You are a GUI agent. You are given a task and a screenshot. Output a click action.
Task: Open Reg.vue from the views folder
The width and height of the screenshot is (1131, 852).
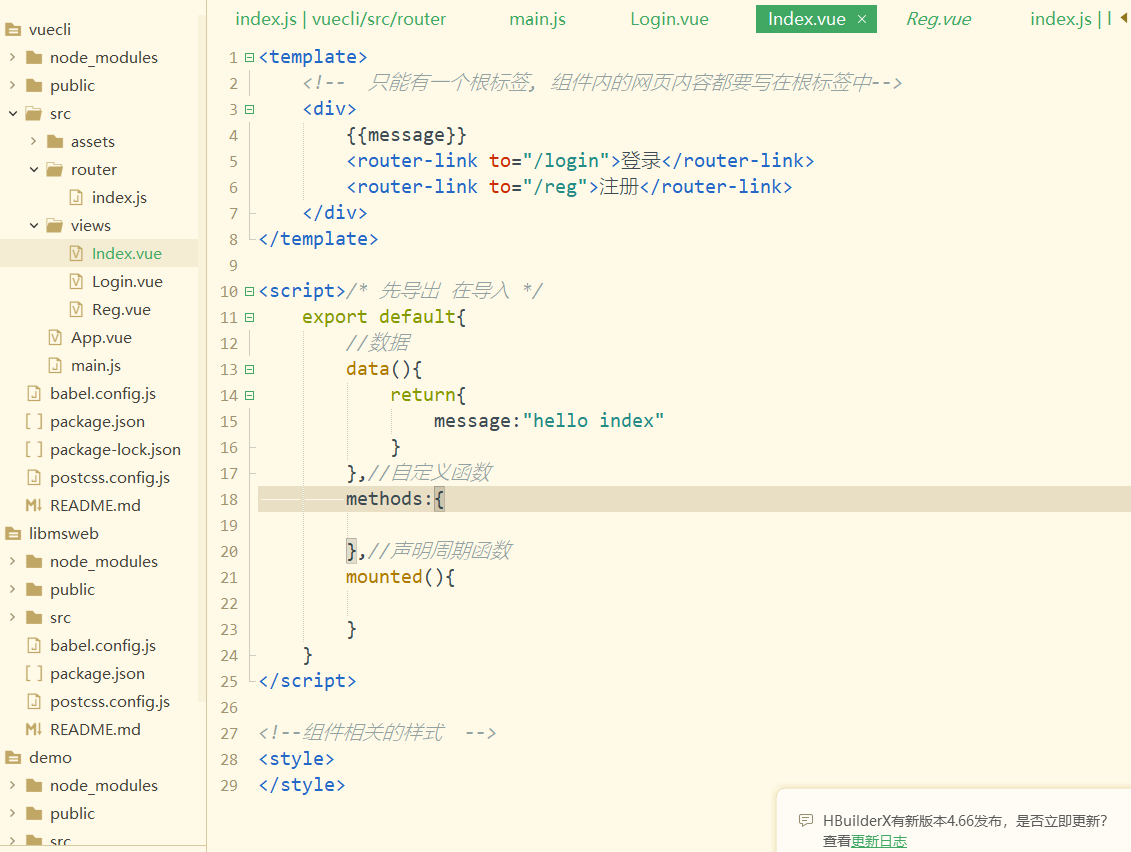(121, 309)
